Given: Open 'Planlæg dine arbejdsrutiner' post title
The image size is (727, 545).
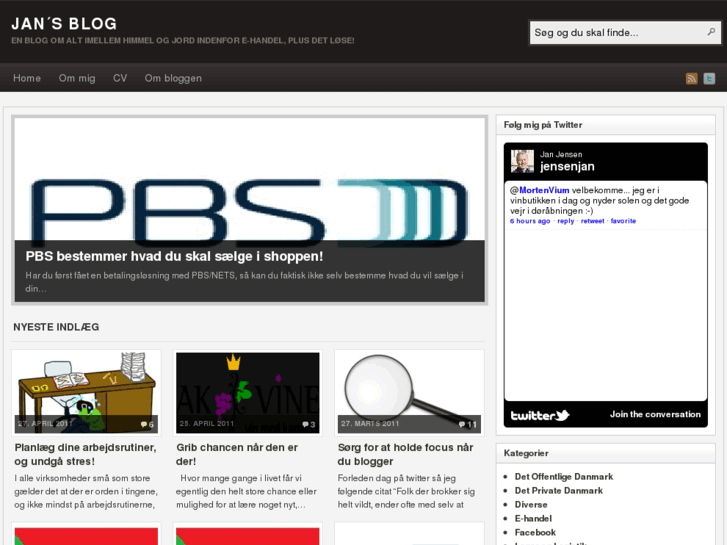Looking at the screenshot, I should (85, 454).
